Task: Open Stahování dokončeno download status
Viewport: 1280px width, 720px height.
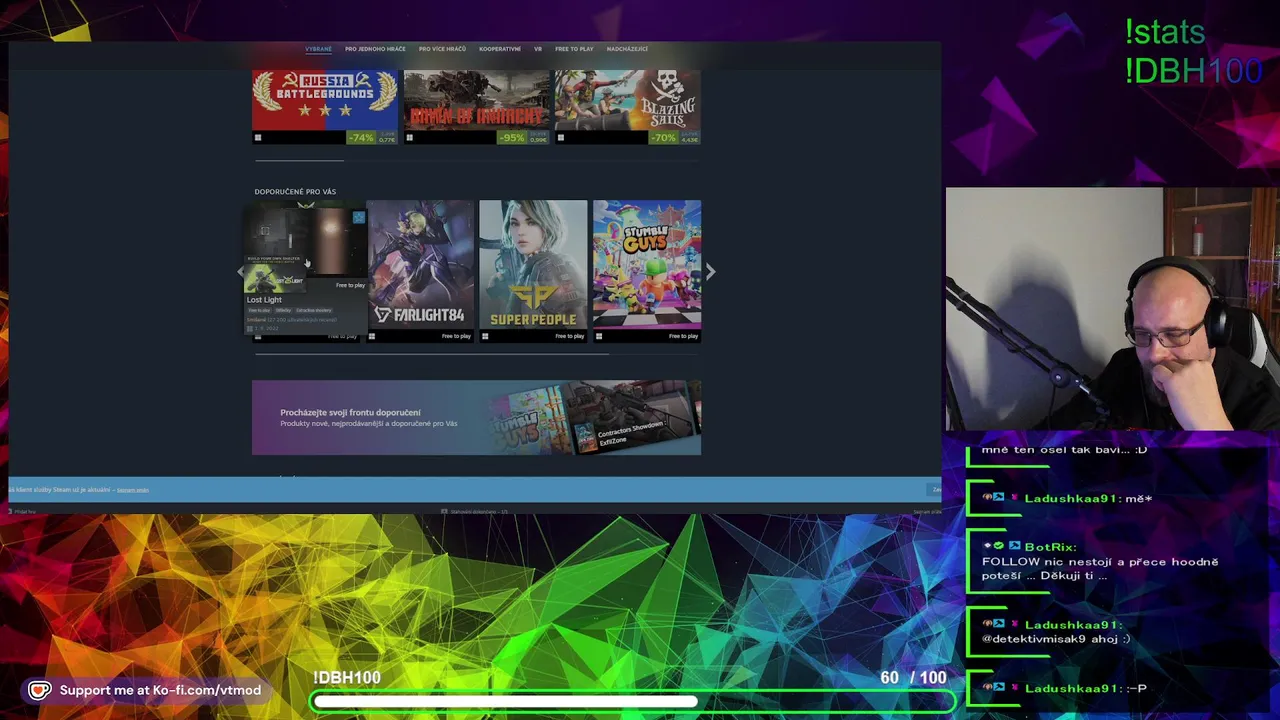Action: [476, 511]
